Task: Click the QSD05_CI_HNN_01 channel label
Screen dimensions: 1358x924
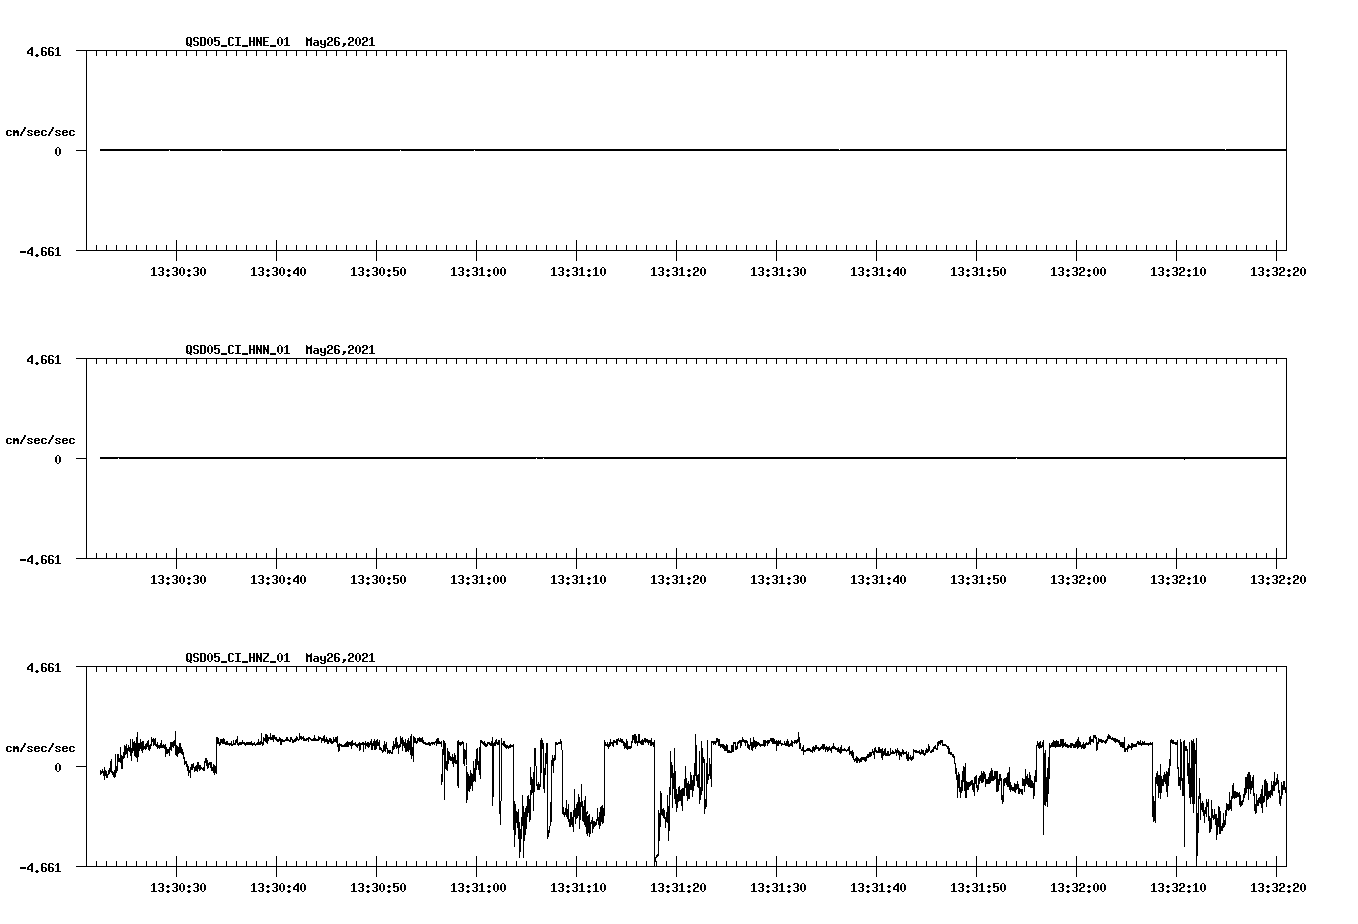Action: [232, 350]
